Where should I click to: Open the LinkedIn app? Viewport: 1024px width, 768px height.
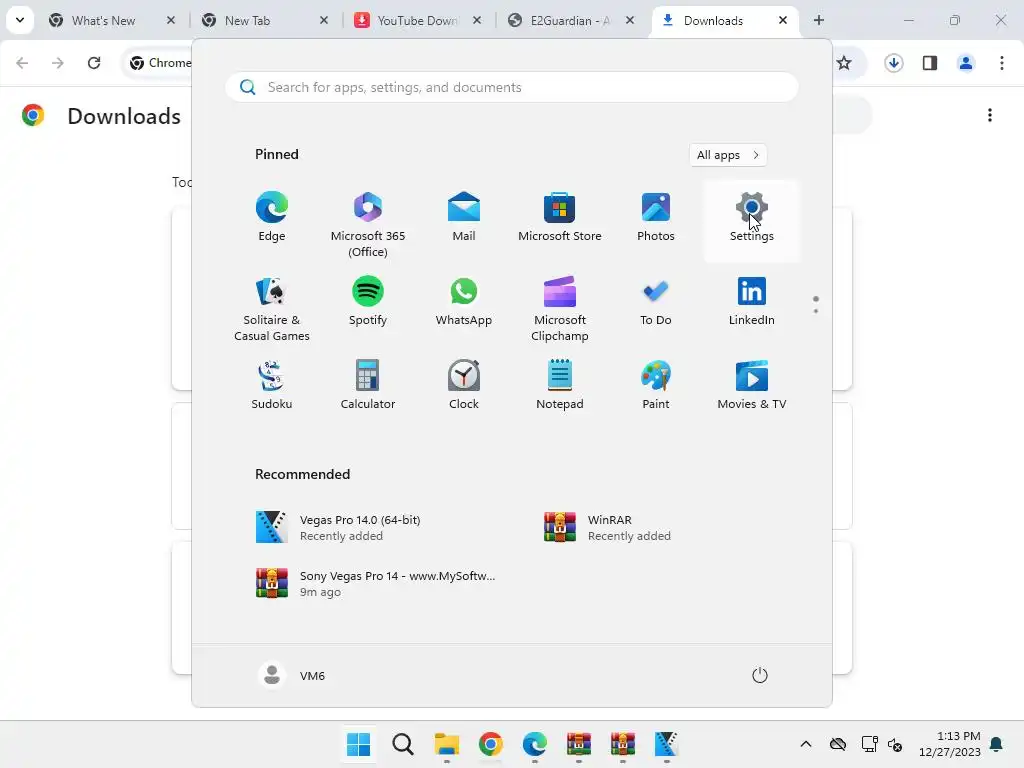coord(752,302)
